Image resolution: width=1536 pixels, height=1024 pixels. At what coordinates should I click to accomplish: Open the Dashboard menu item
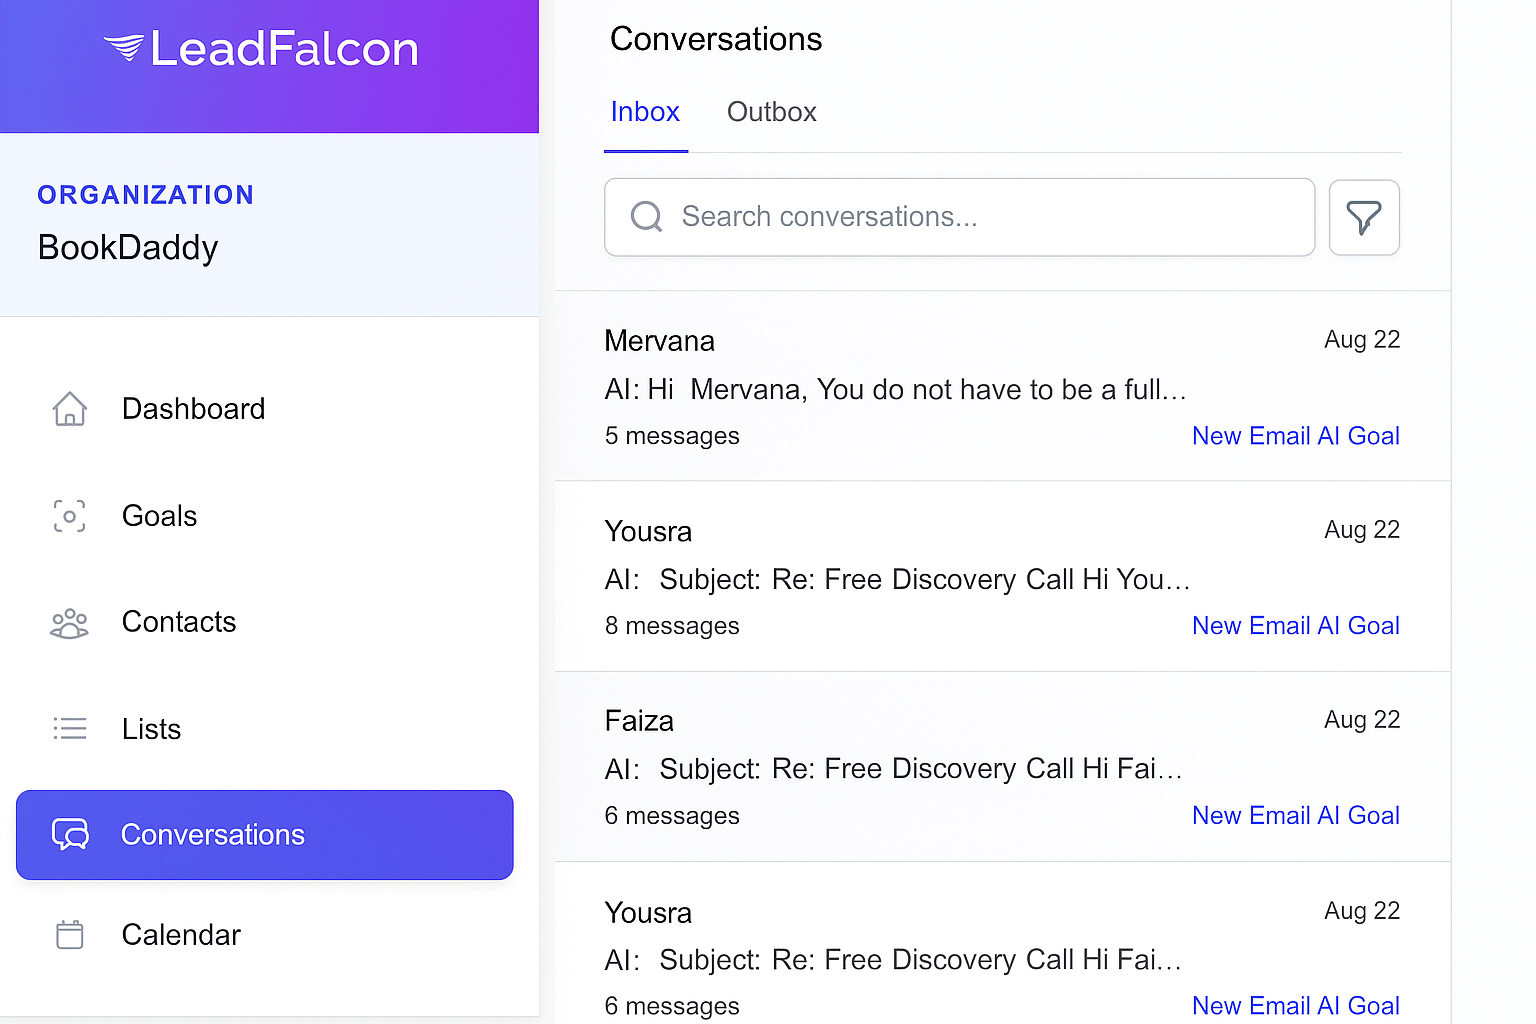point(193,409)
